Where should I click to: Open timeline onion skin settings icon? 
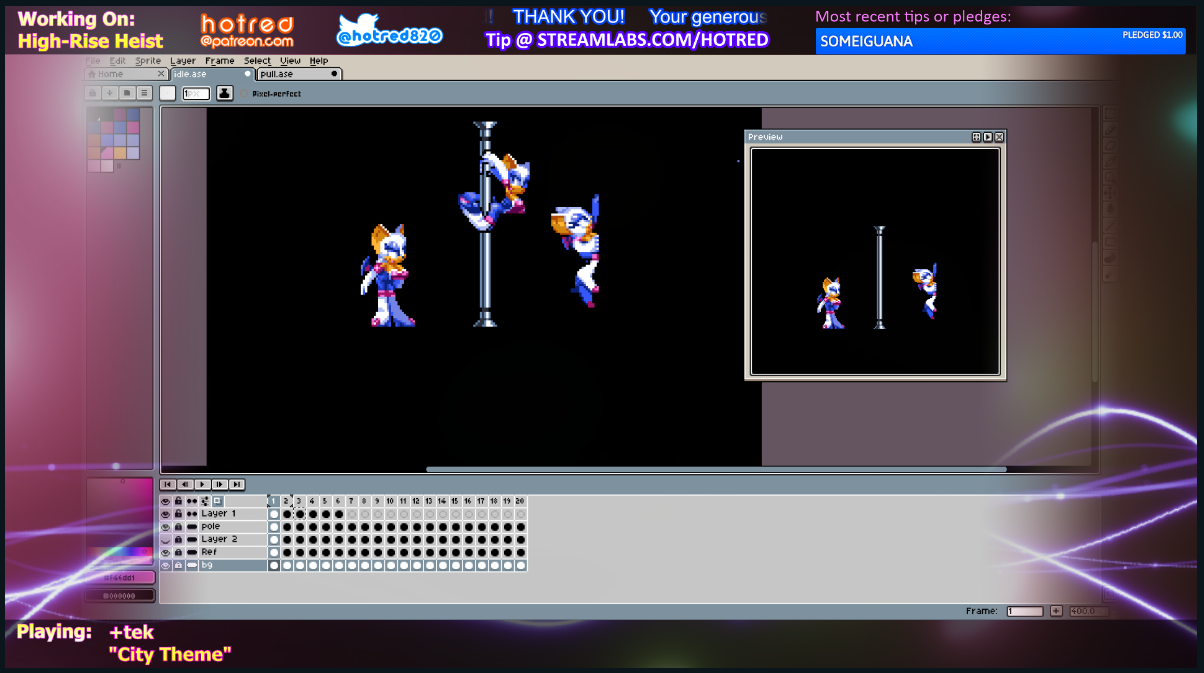click(205, 501)
